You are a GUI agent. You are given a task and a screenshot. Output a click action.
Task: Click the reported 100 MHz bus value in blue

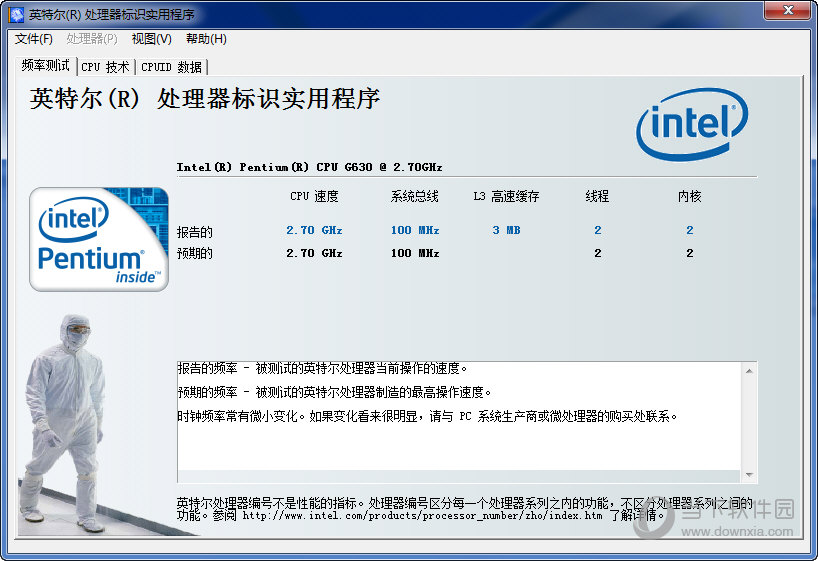tap(415, 230)
